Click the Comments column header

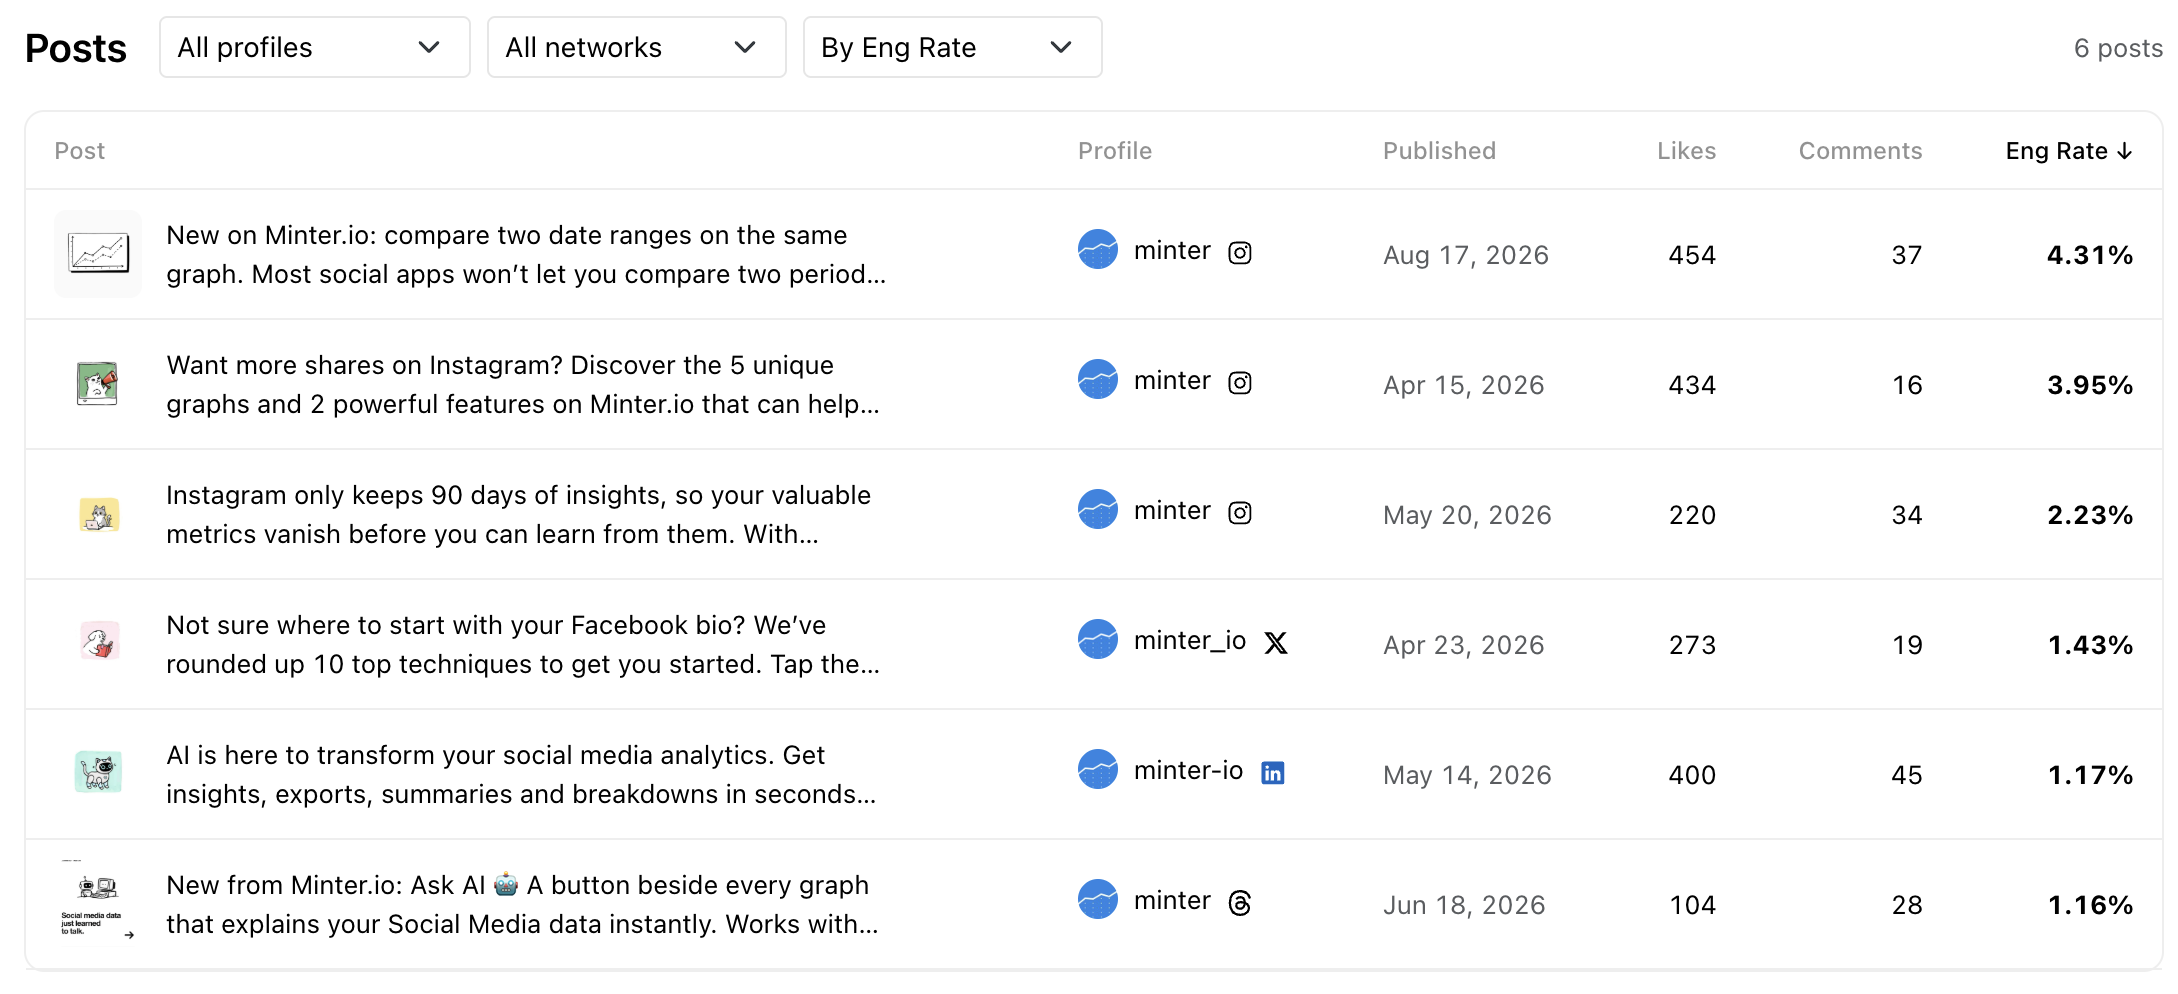click(1860, 151)
